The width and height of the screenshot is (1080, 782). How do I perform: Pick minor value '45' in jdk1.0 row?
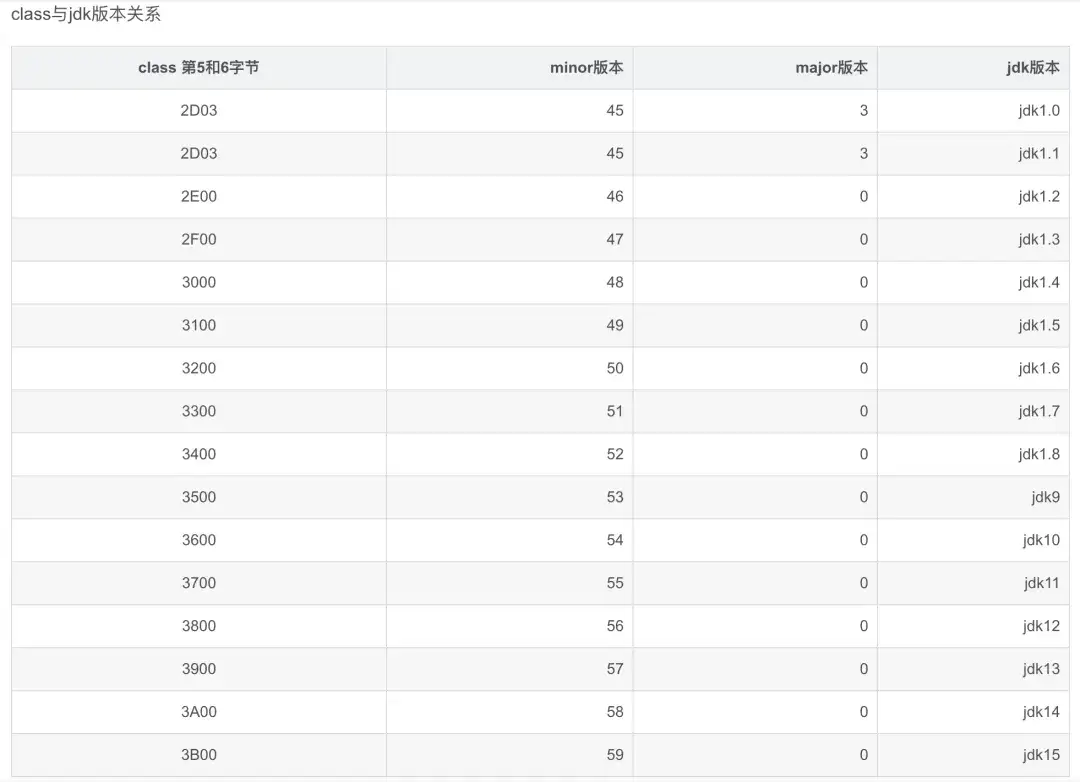tap(615, 110)
